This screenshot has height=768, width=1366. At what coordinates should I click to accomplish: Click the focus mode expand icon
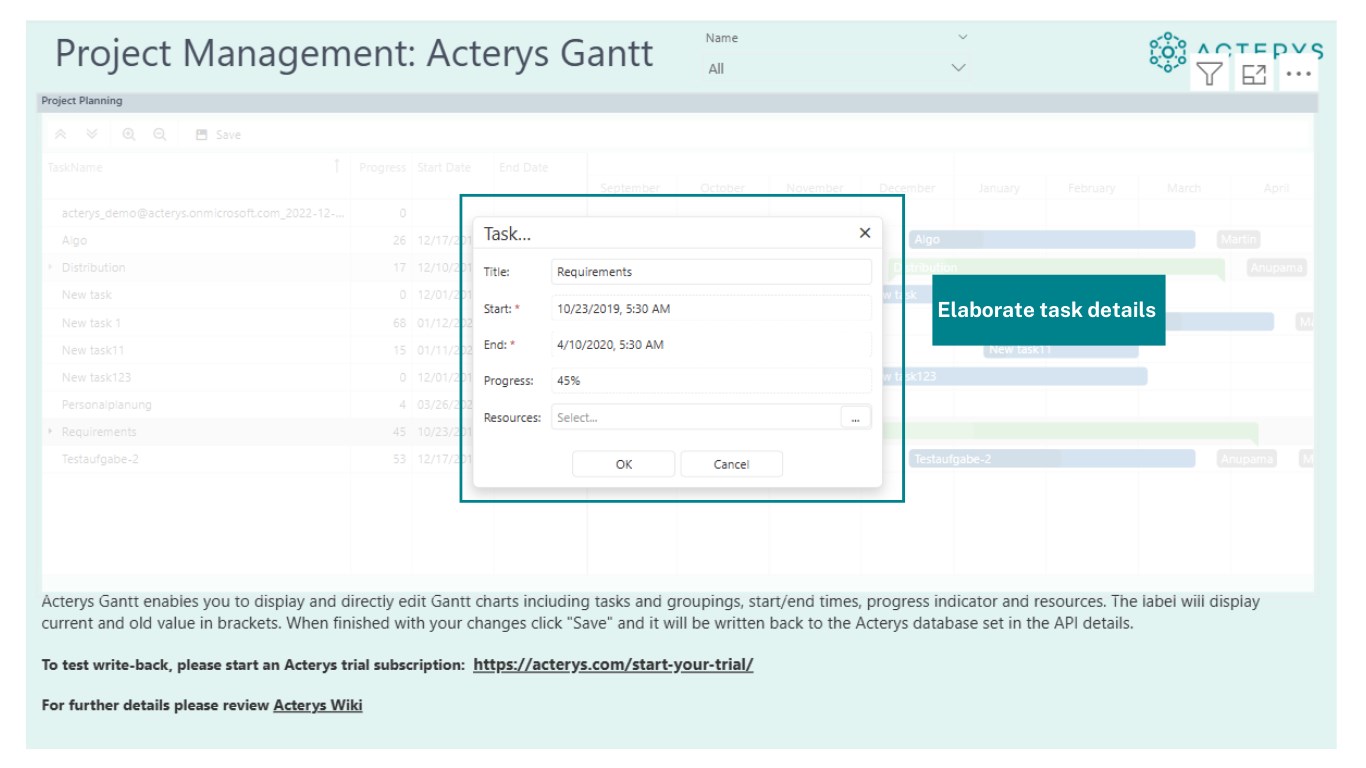click(x=1254, y=74)
